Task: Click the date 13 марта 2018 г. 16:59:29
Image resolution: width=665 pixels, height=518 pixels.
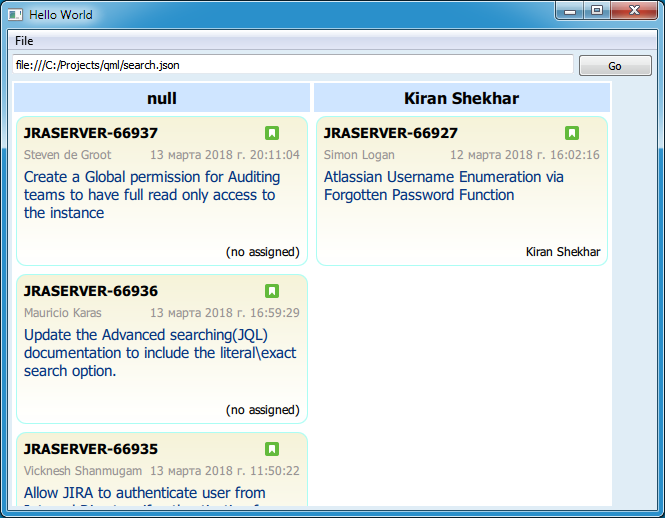Action: click(x=225, y=313)
